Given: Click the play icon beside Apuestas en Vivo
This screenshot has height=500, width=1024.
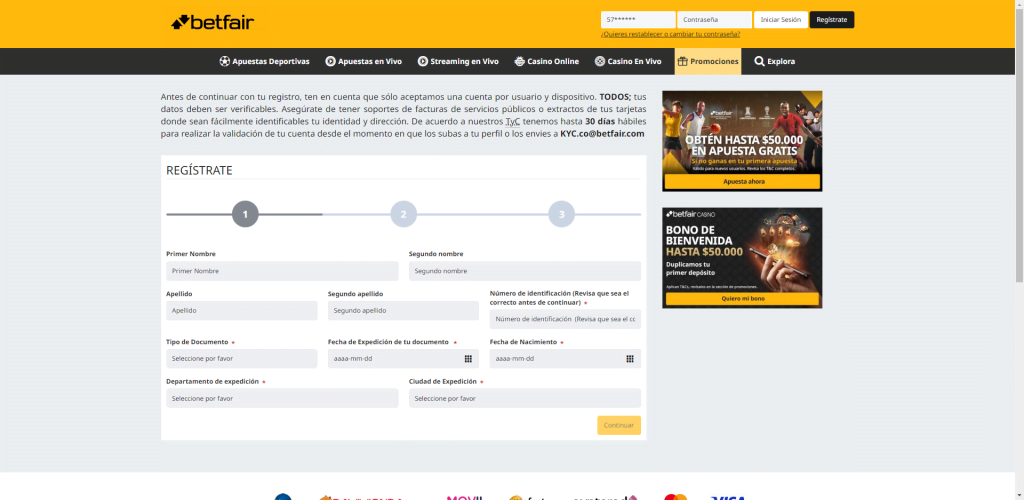Looking at the screenshot, I should 330,61.
